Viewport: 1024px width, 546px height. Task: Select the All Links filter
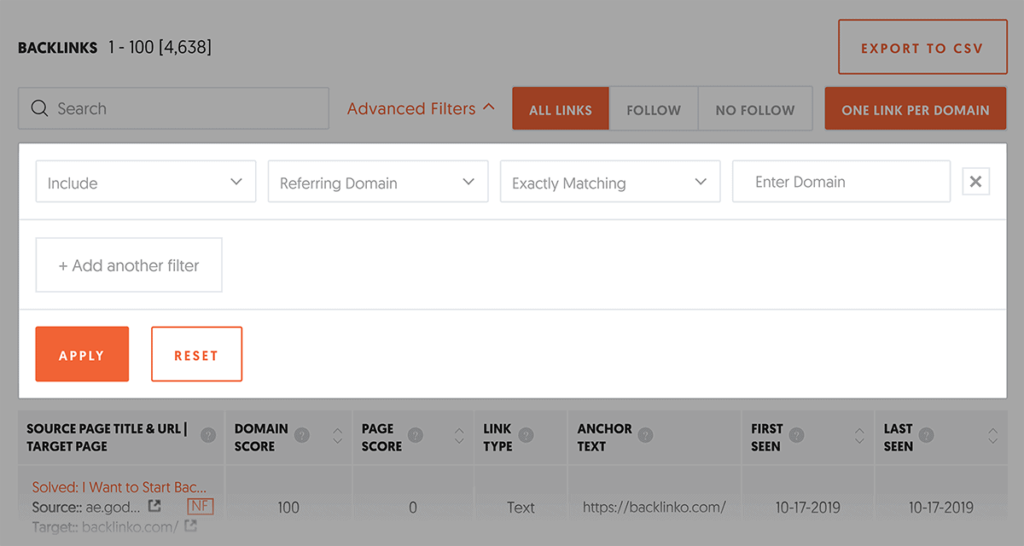560,110
